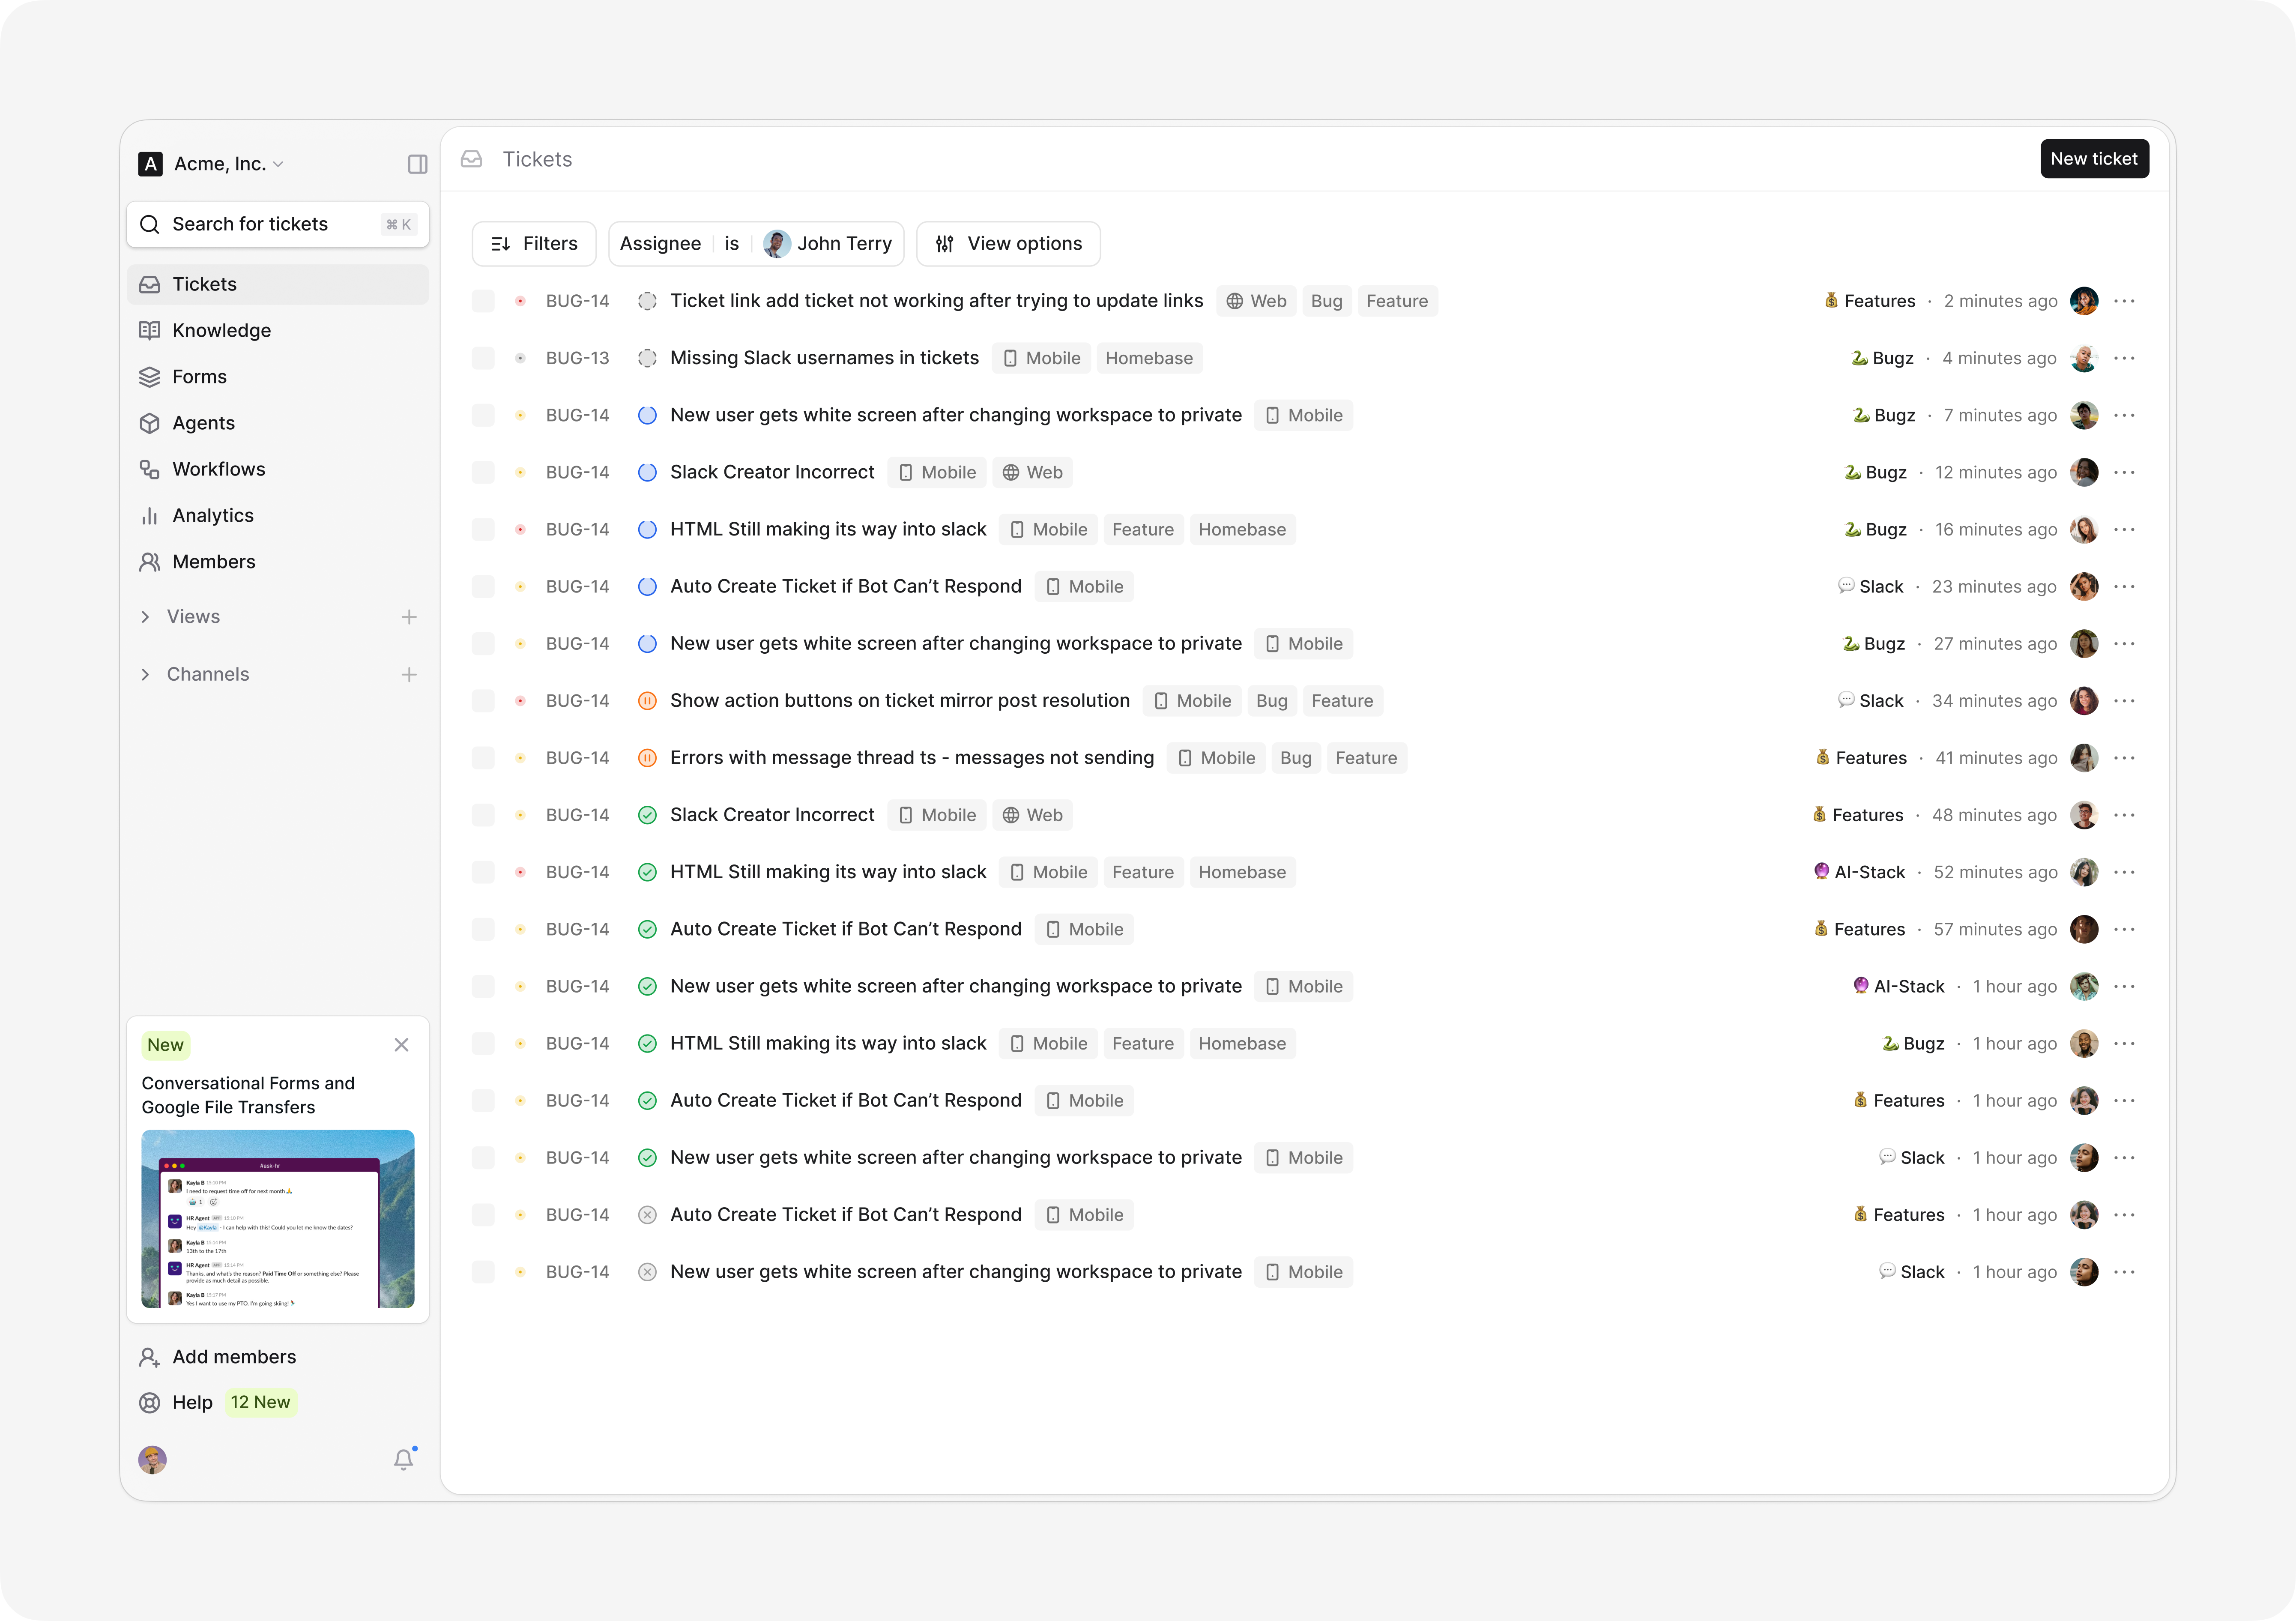Click Homebase tag on 'Missing Slack usernames' ticket

(x=1149, y=358)
